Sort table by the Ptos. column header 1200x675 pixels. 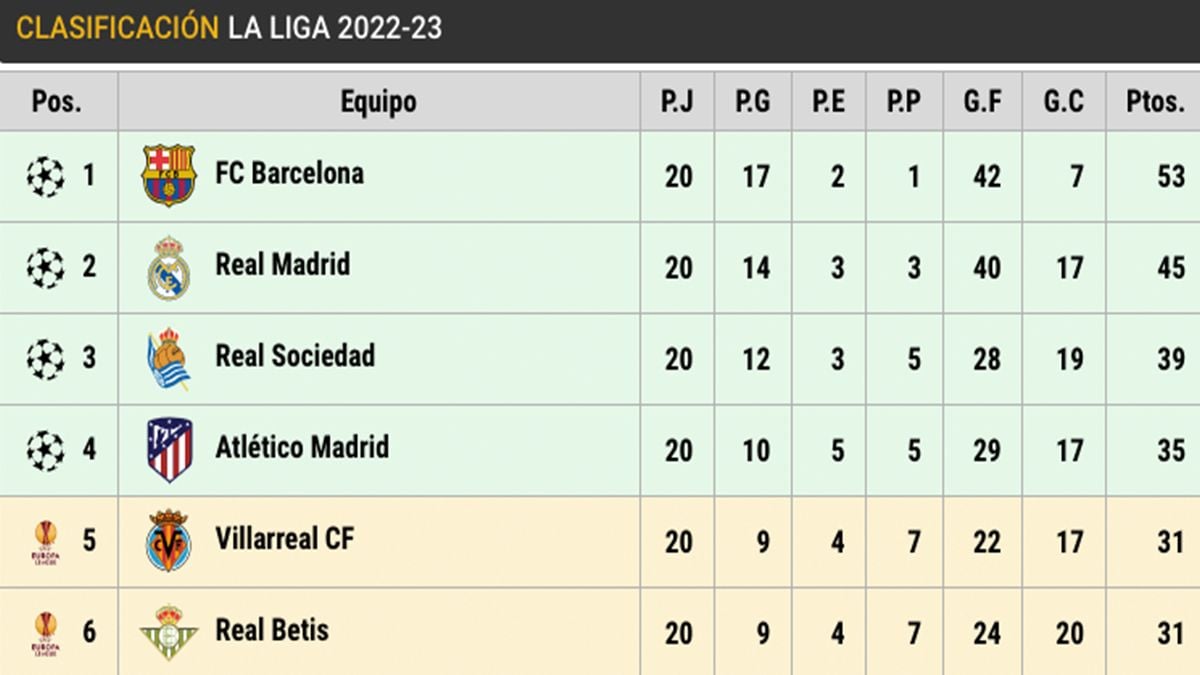[1154, 101]
